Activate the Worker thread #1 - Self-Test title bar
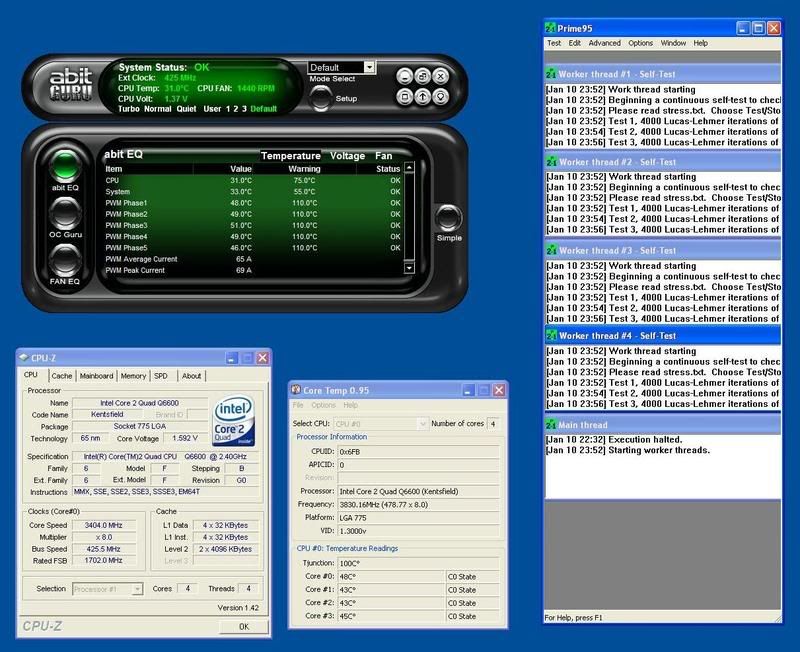This screenshot has width=800, height=652. point(663,74)
